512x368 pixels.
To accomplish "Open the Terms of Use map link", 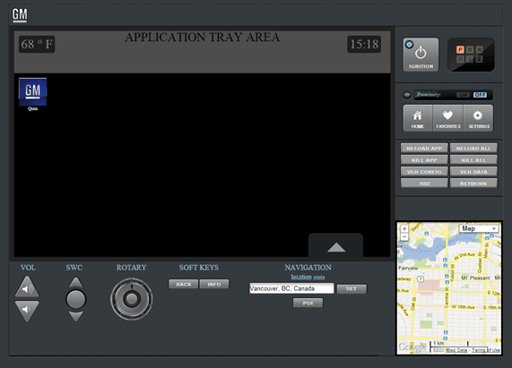I will 486,350.
